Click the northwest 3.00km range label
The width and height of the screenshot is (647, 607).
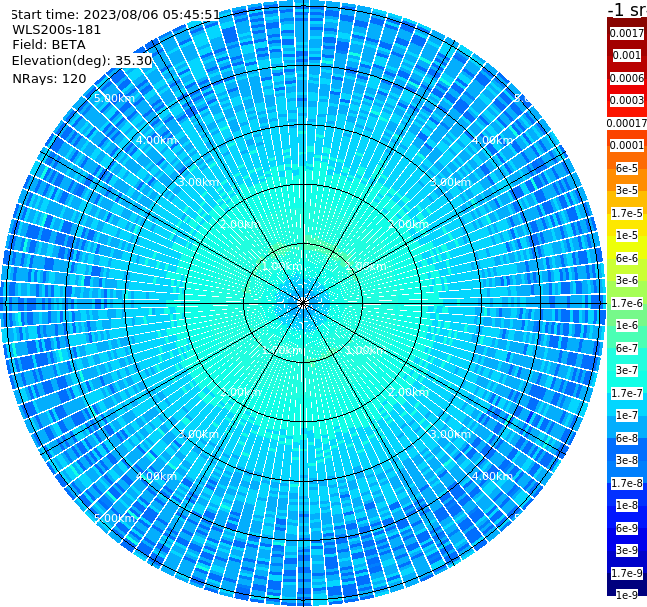(x=198, y=182)
